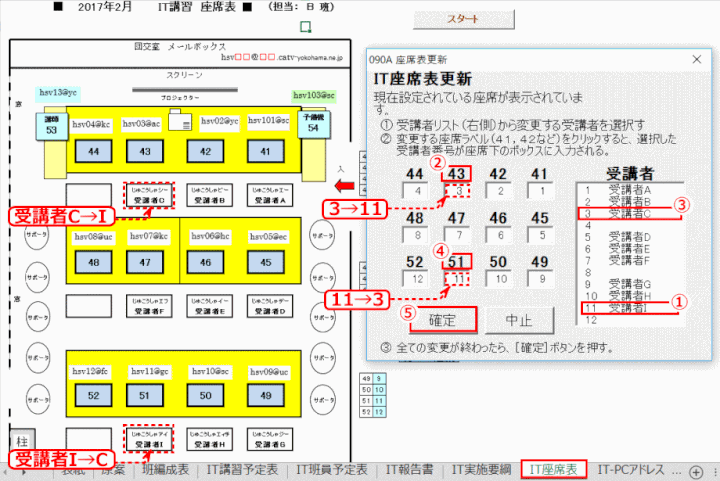Focus the number box under seat 48
Screen dimensions: 720x481
coord(415,235)
